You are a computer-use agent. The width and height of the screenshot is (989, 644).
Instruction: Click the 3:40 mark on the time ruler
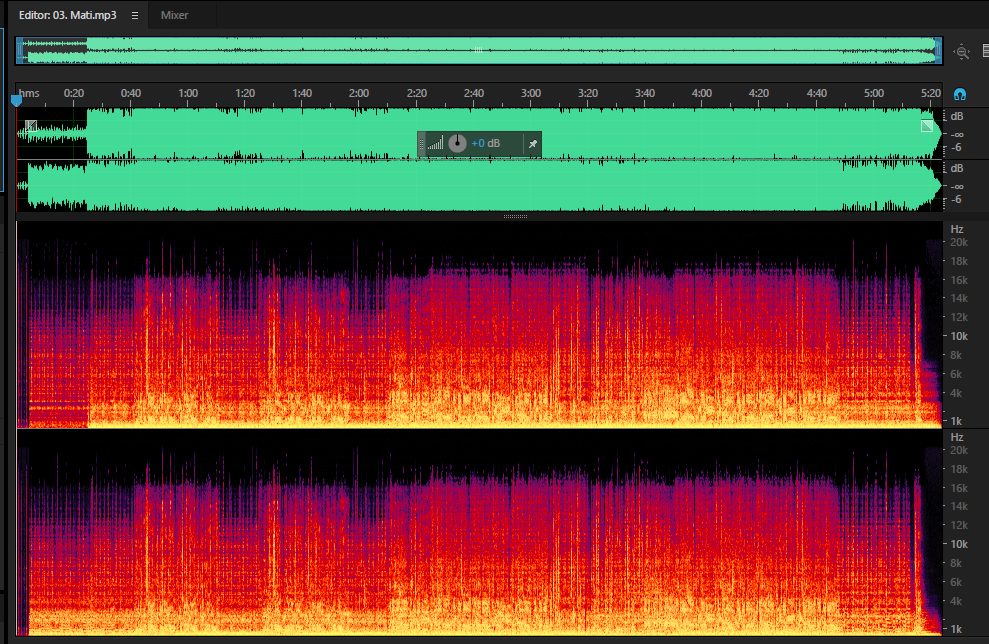pos(645,93)
